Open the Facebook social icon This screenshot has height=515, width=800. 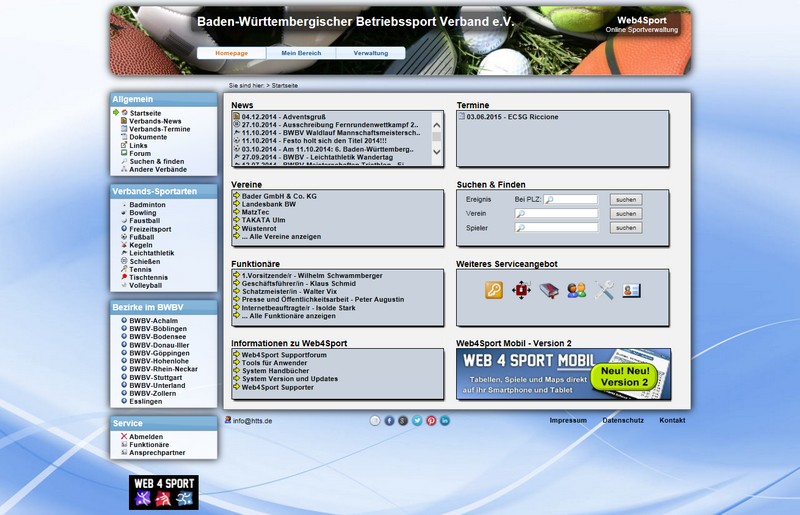click(390, 421)
